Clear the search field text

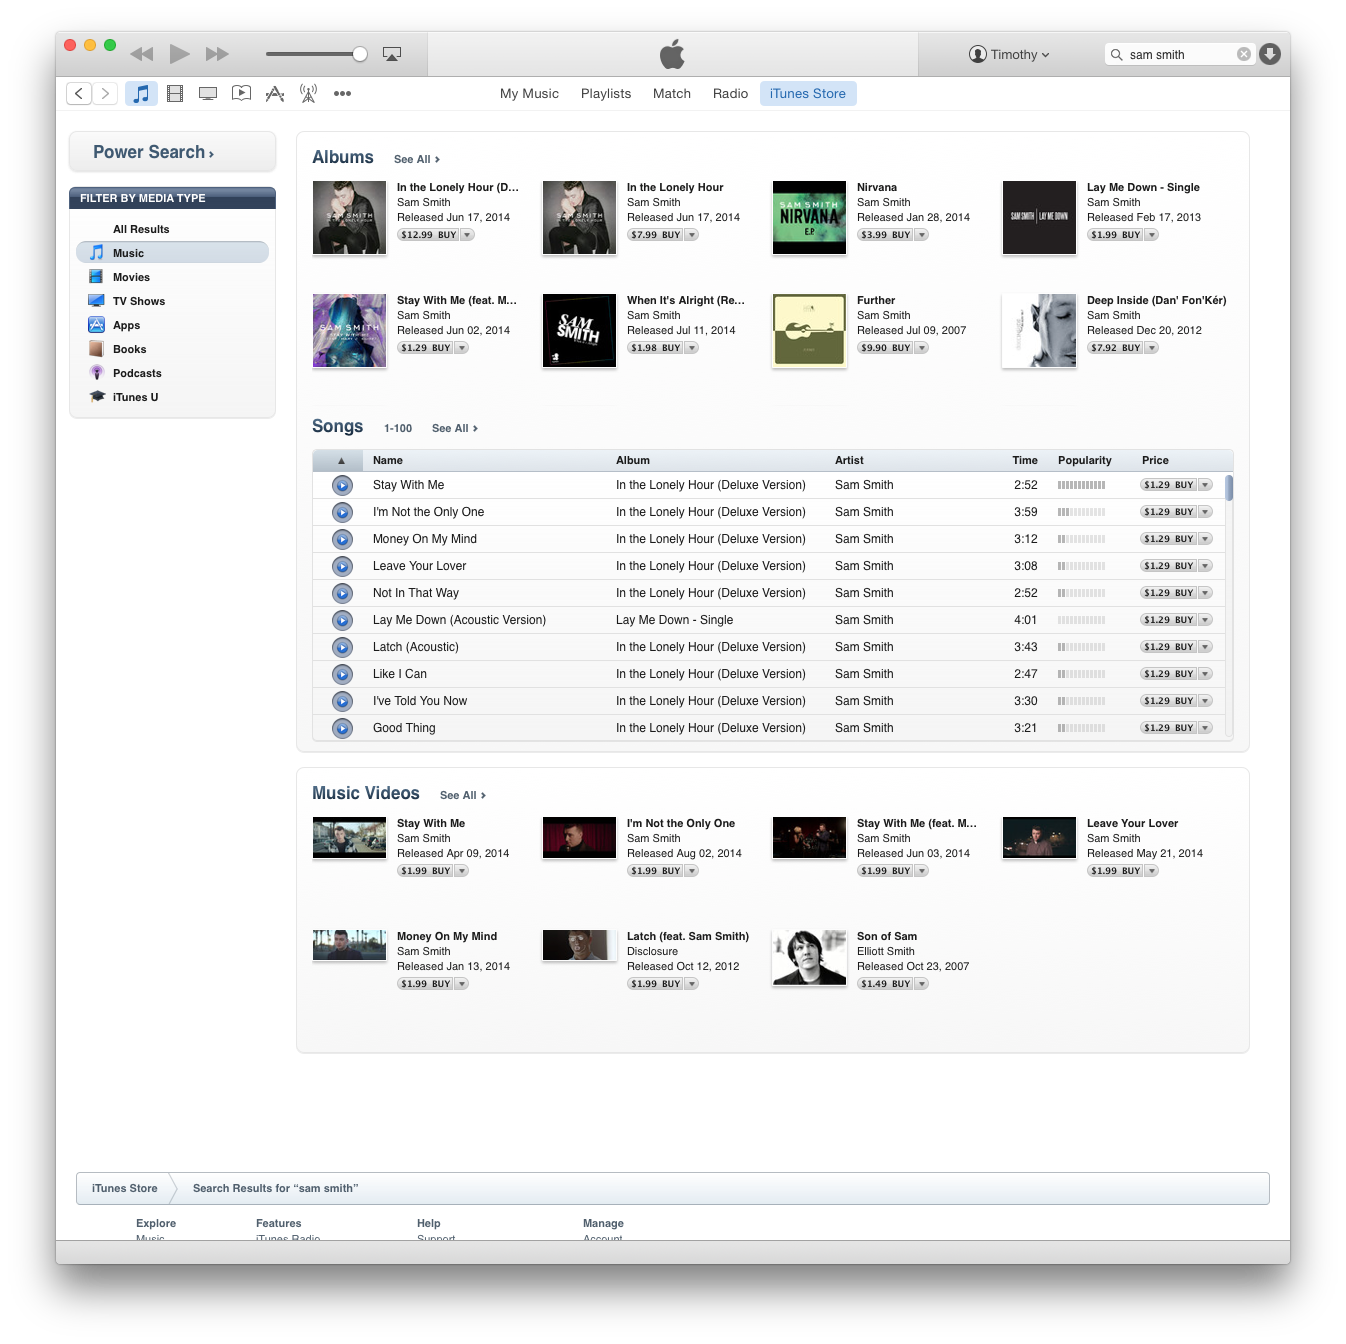pos(1244,54)
